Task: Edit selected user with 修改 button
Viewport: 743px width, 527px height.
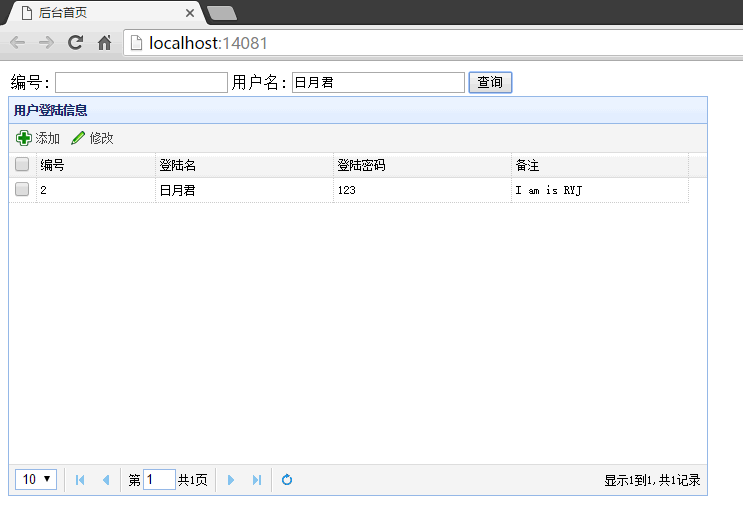Action: tap(92, 138)
